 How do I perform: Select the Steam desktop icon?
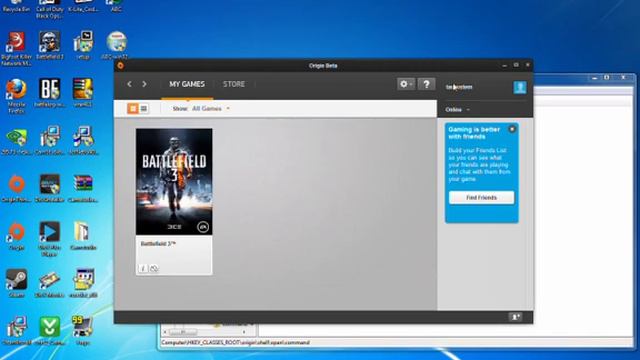[x=16, y=283]
